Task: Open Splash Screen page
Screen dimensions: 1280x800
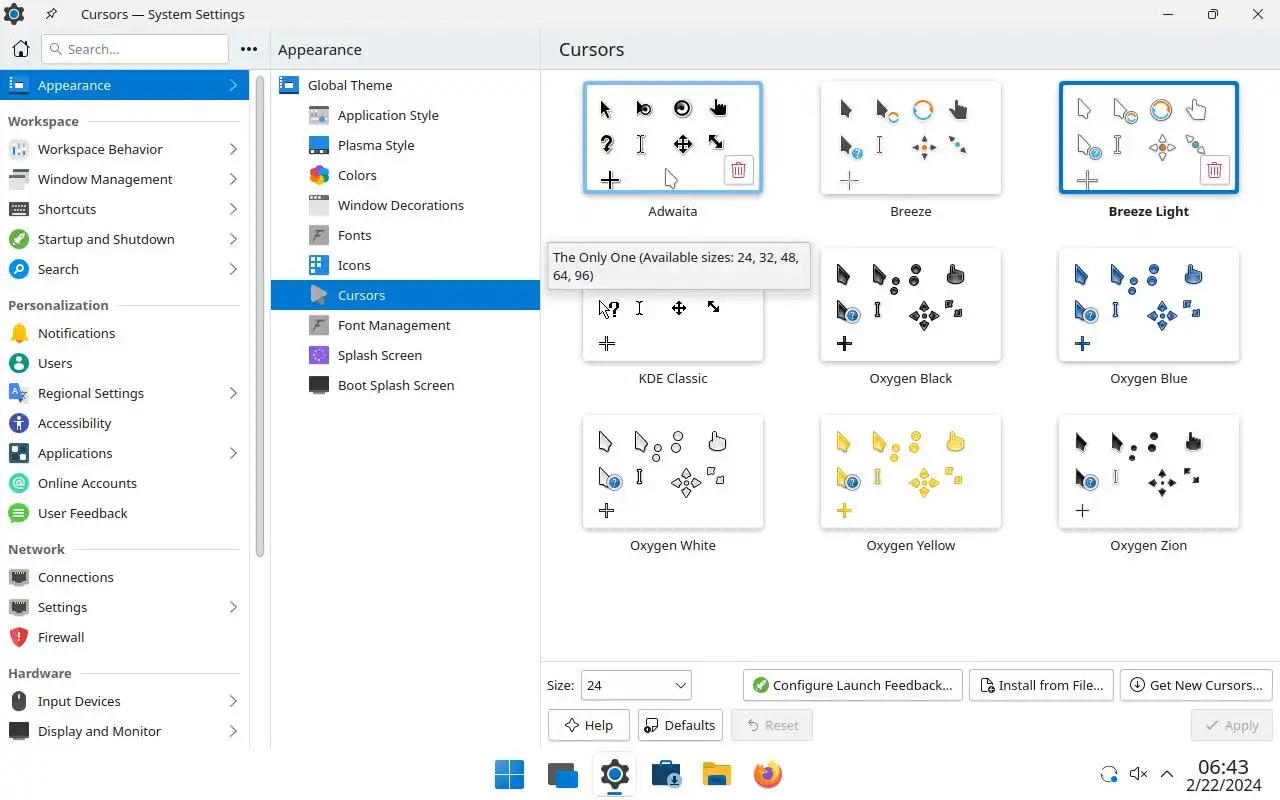Action: (405, 355)
